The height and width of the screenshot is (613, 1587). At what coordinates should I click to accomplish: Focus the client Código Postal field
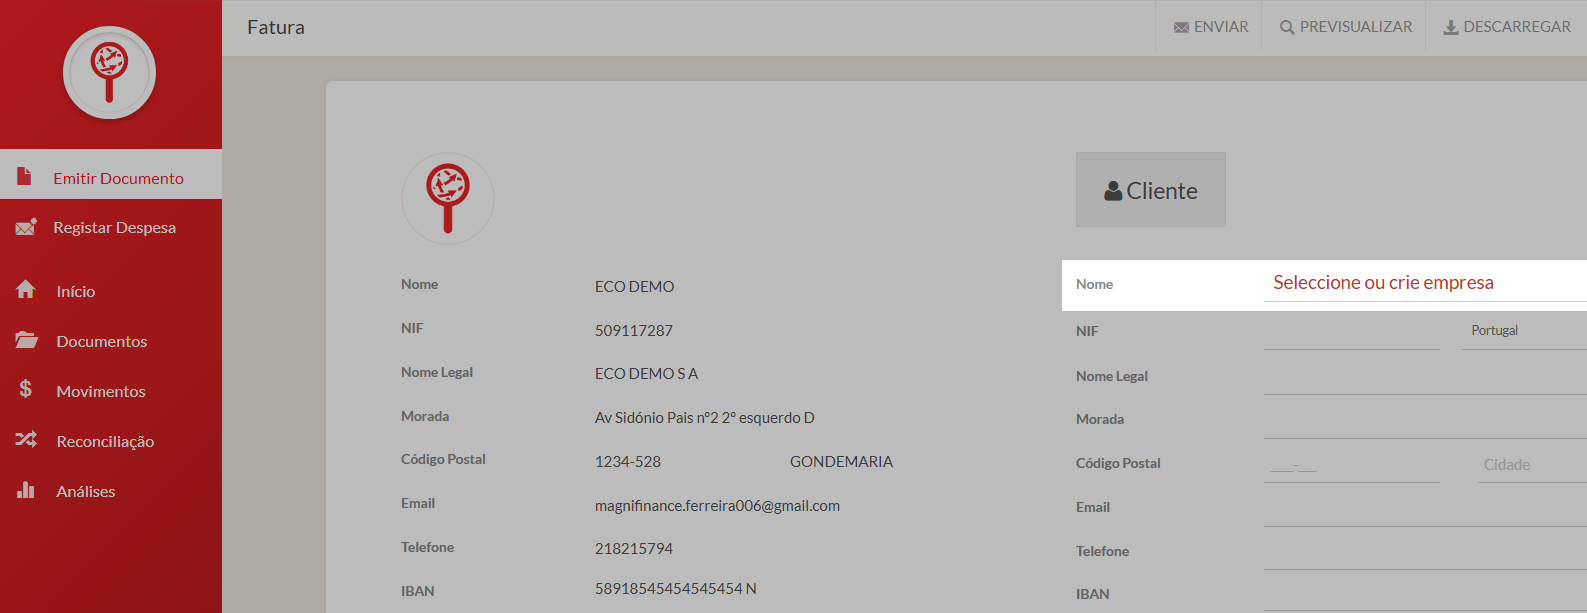pyautogui.click(x=1350, y=466)
